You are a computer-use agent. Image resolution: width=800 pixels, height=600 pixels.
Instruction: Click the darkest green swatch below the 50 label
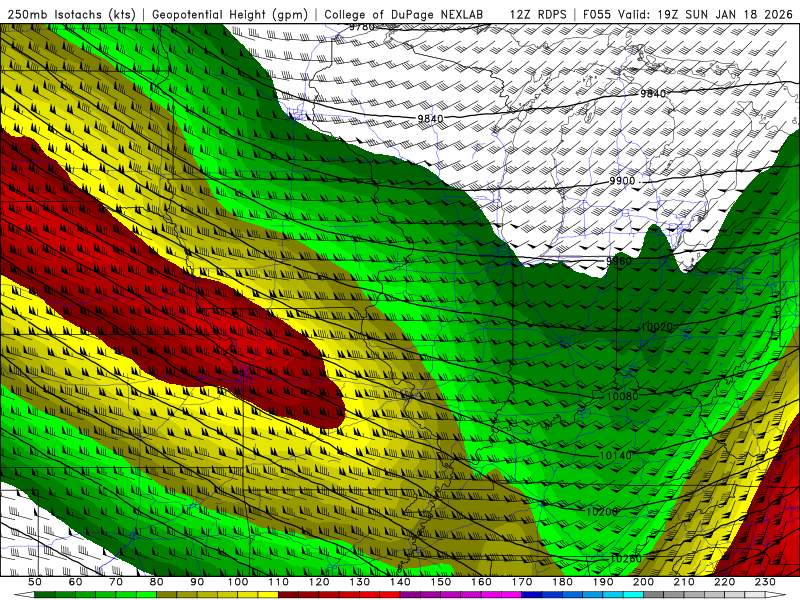click(45, 595)
